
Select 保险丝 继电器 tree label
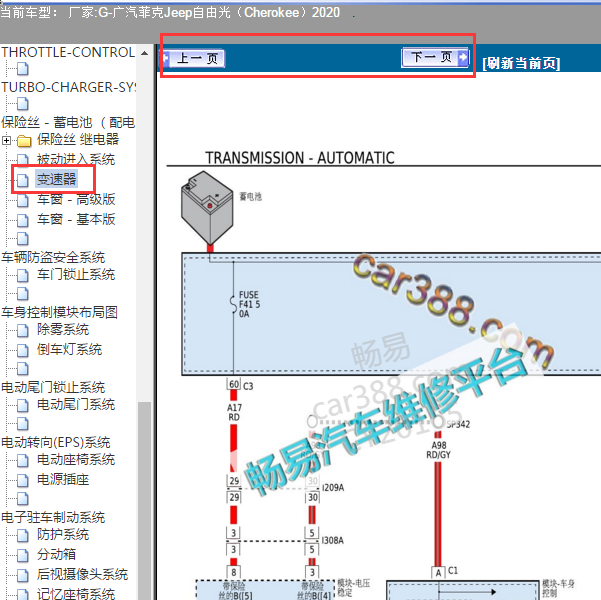[78, 140]
